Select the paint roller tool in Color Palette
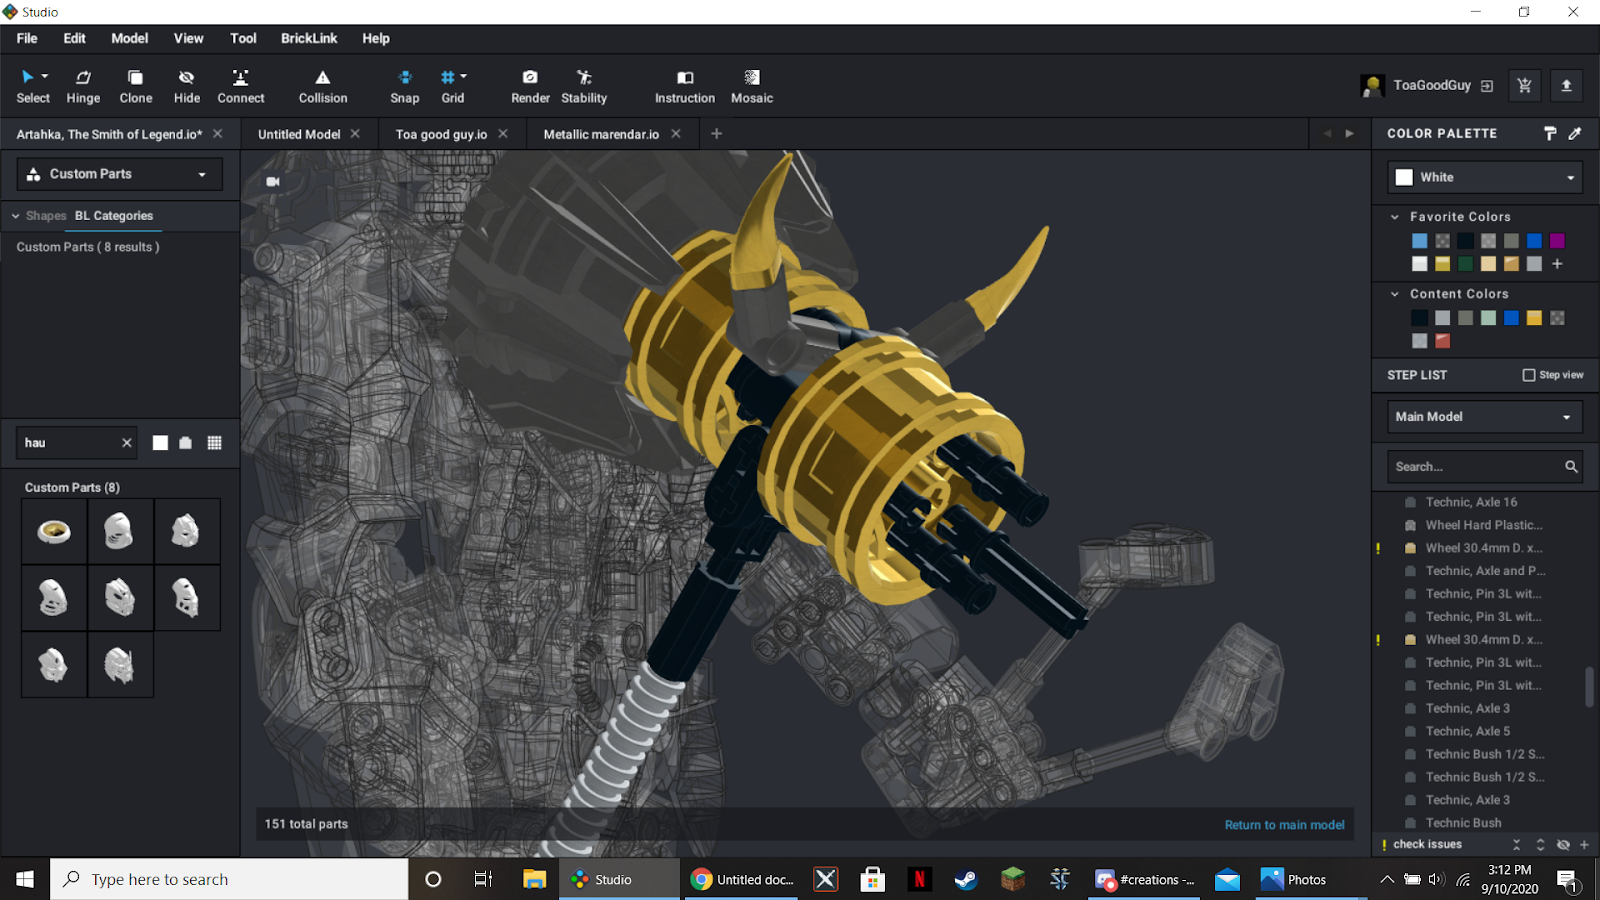 [1550, 133]
